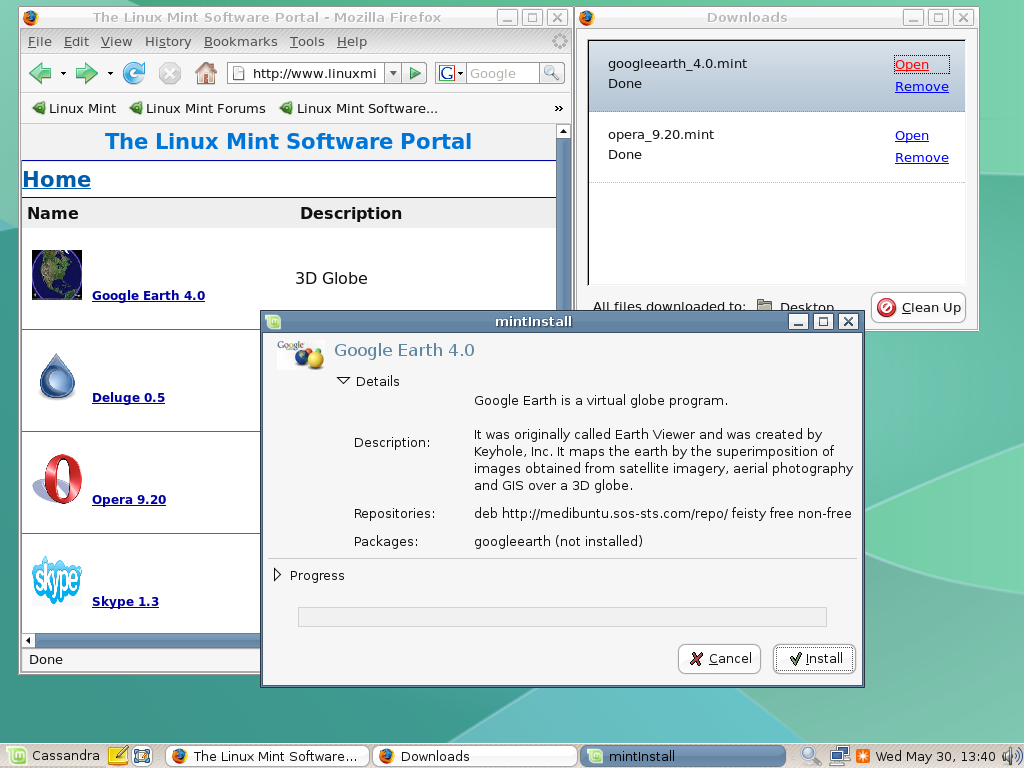Image resolution: width=1024 pixels, height=768 pixels.
Task: Open the Bookmarks menu in Firefox
Action: [240, 42]
